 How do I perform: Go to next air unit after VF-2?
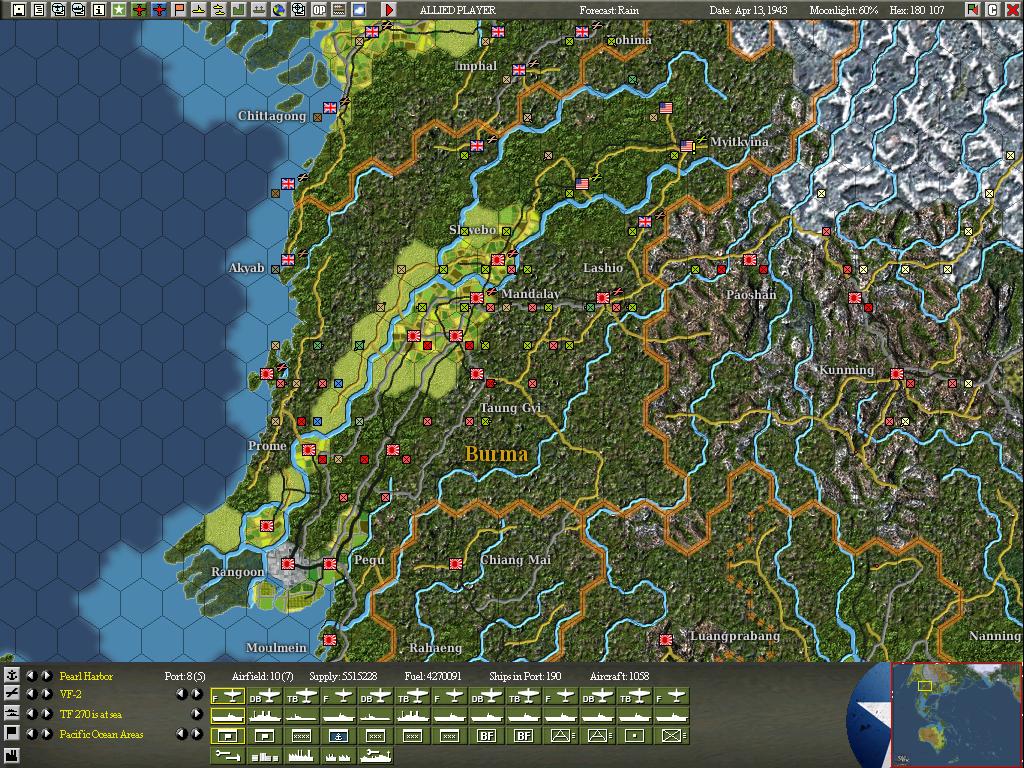pyautogui.click(x=46, y=695)
